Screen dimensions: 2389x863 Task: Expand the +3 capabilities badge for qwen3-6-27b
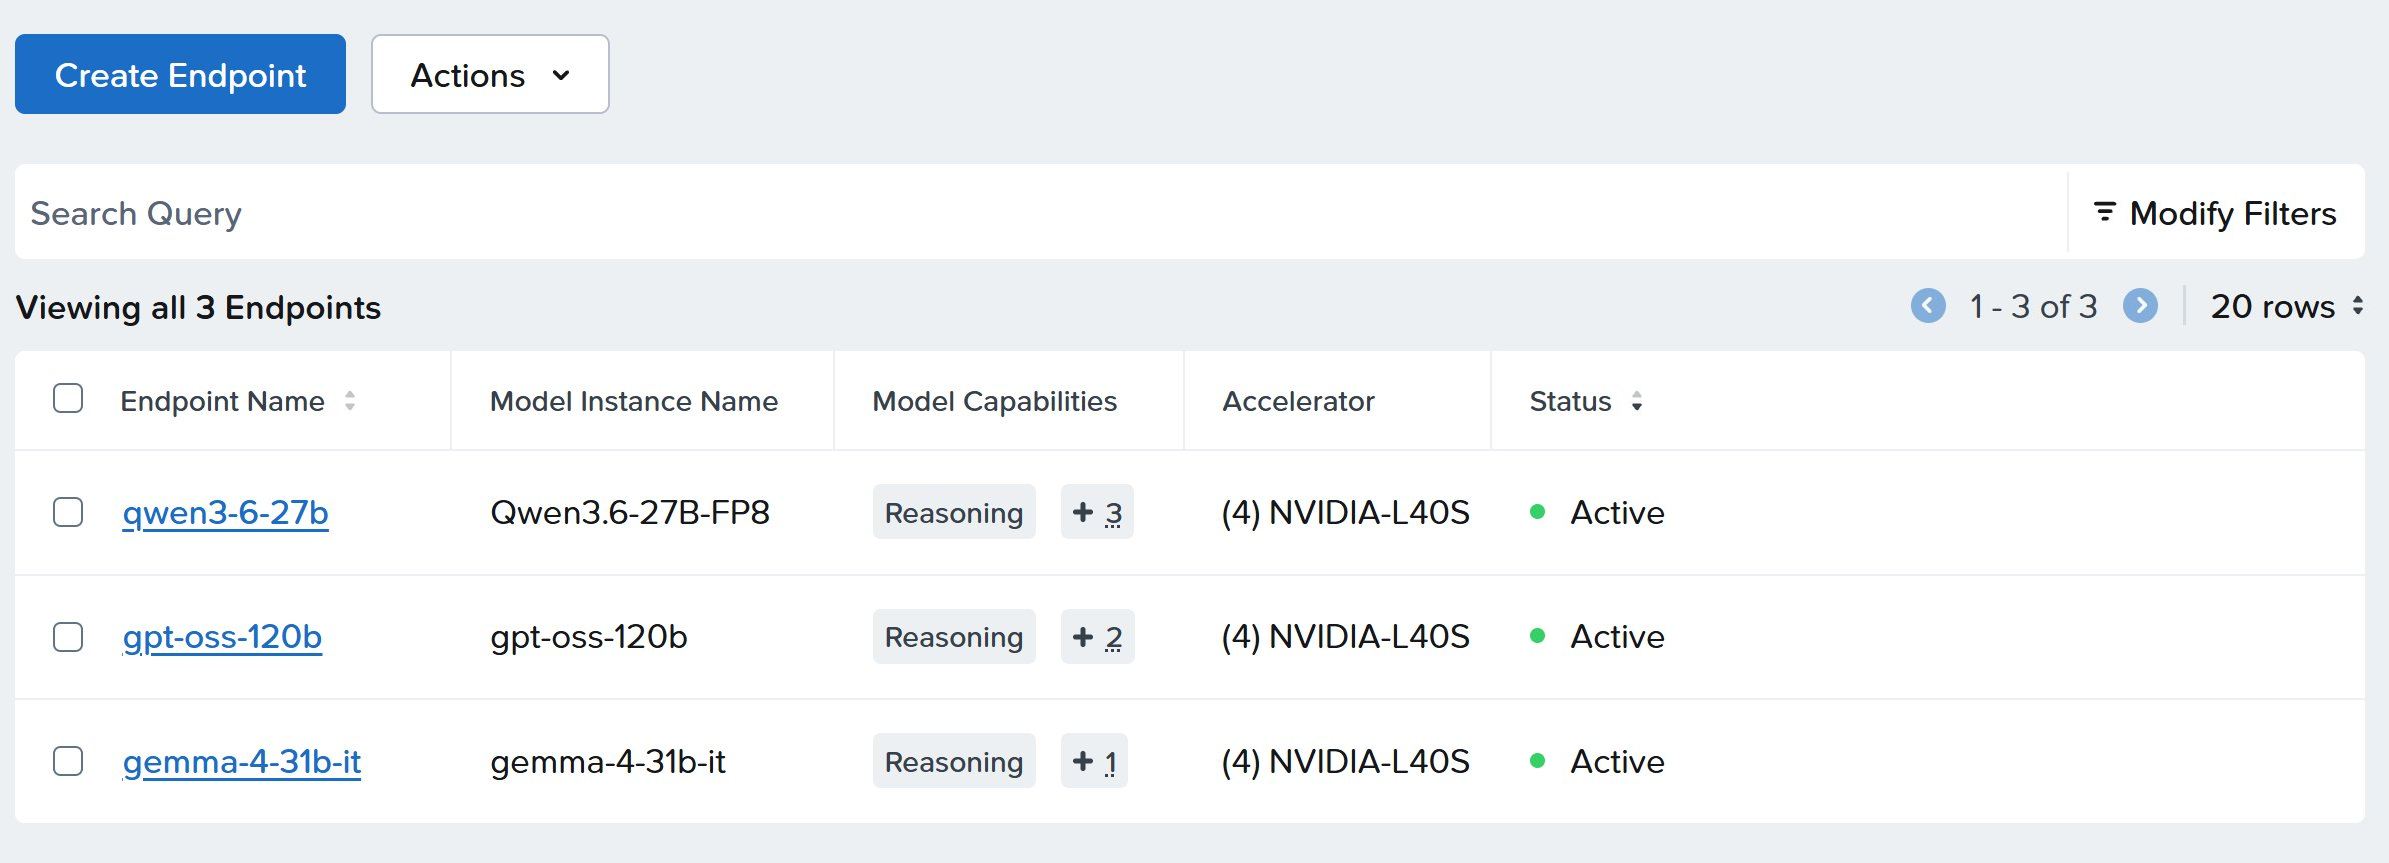tap(1097, 512)
